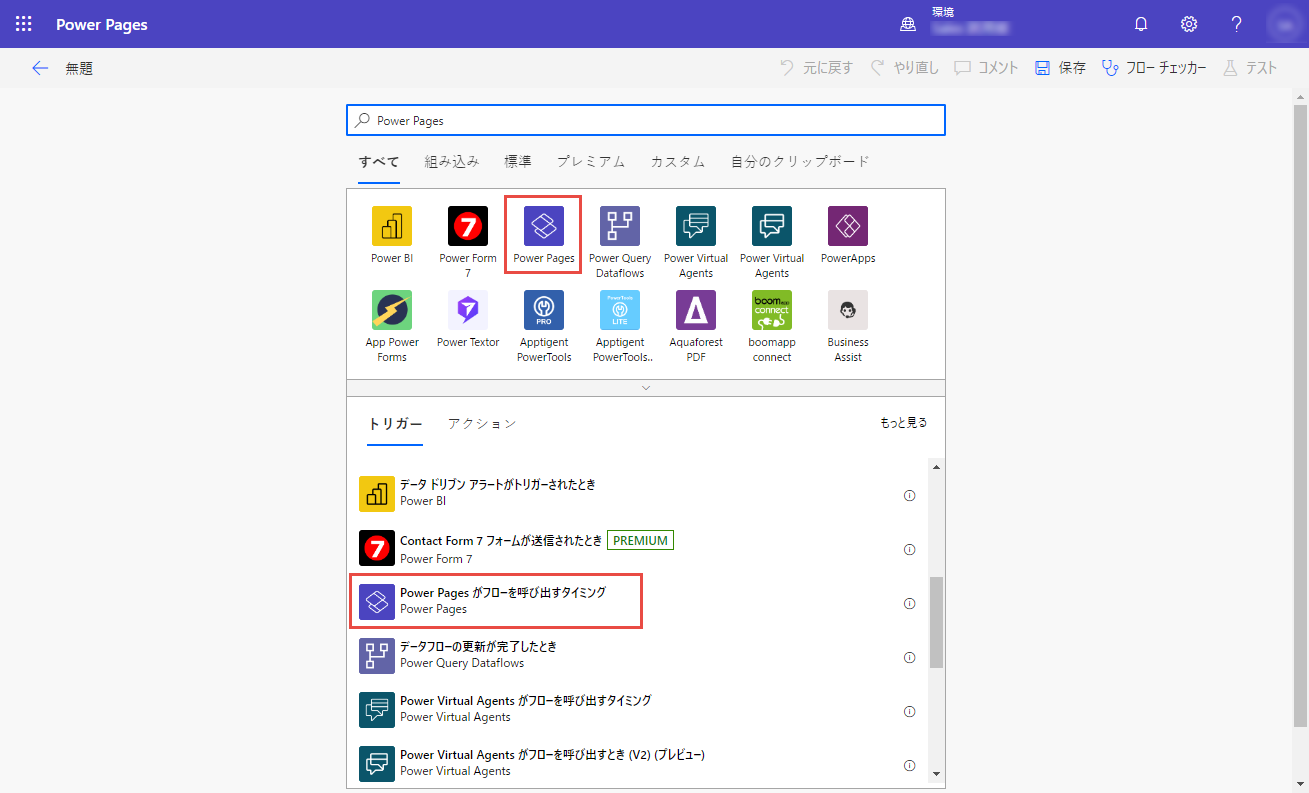Click trigger list scroll up arrow
Image resolution: width=1309 pixels, height=793 pixels.
(x=936, y=467)
